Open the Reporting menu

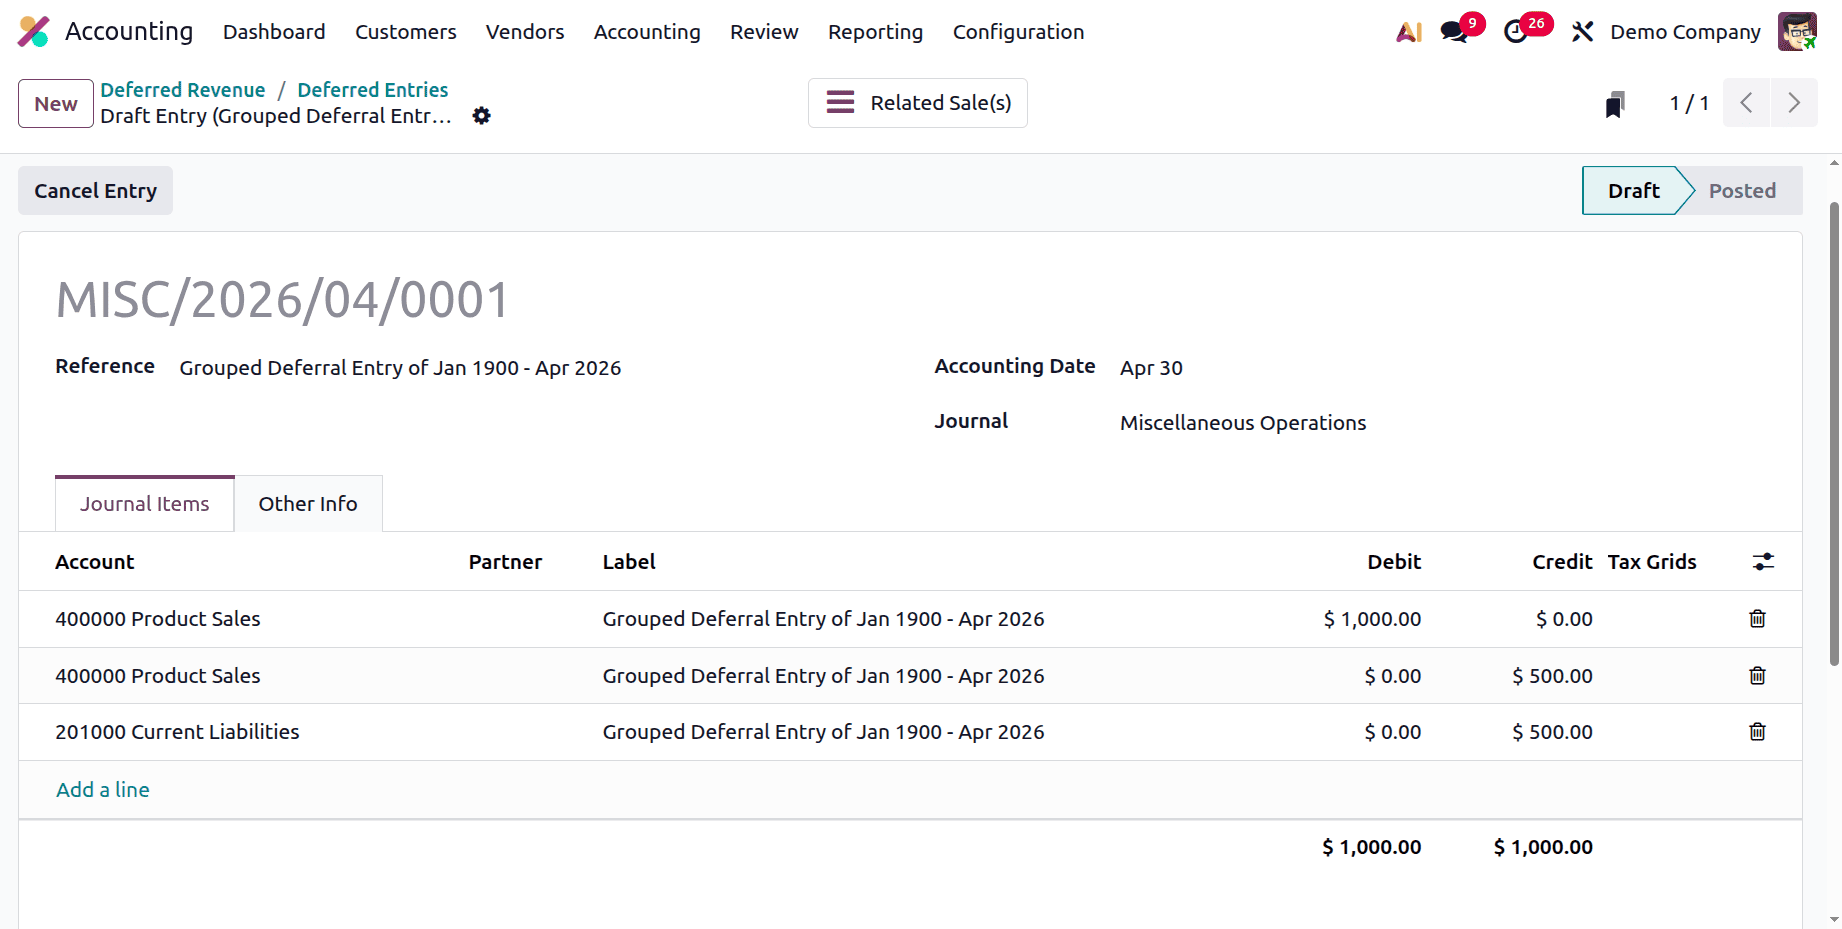[x=875, y=31]
